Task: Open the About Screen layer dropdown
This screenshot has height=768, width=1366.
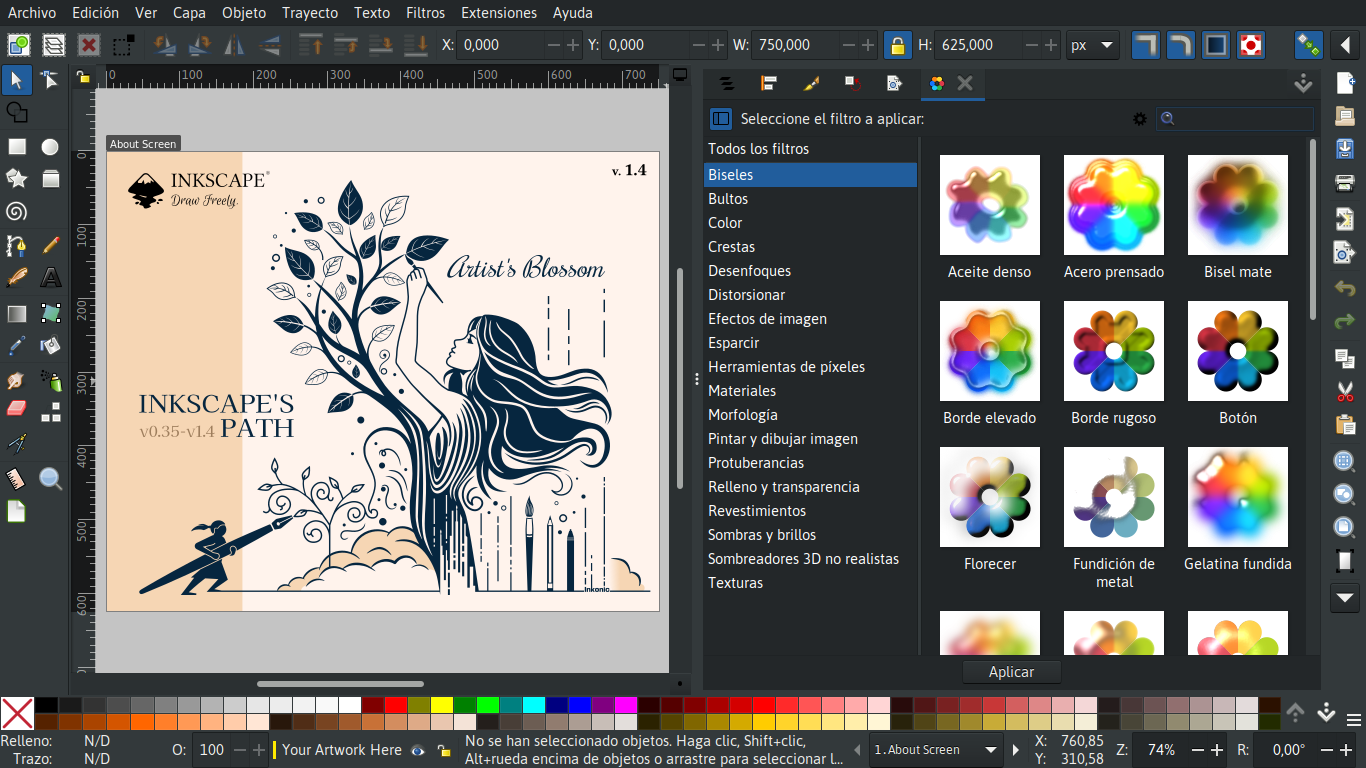Action: [x=934, y=750]
